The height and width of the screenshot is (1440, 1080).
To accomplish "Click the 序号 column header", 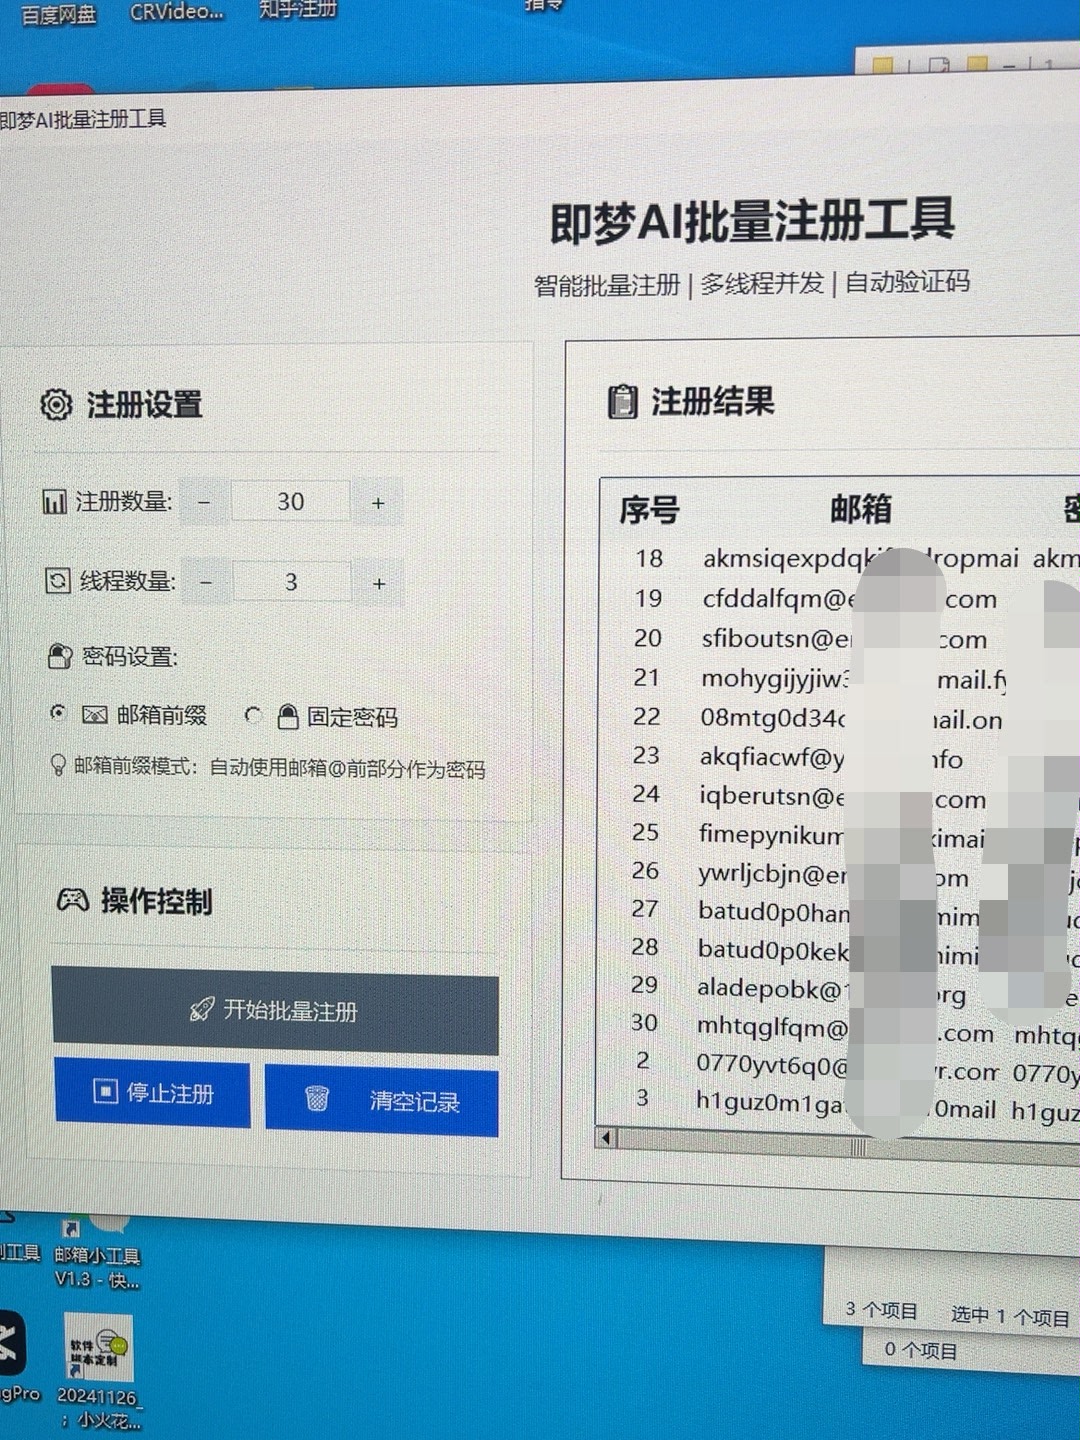I will (x=649, y=510).
